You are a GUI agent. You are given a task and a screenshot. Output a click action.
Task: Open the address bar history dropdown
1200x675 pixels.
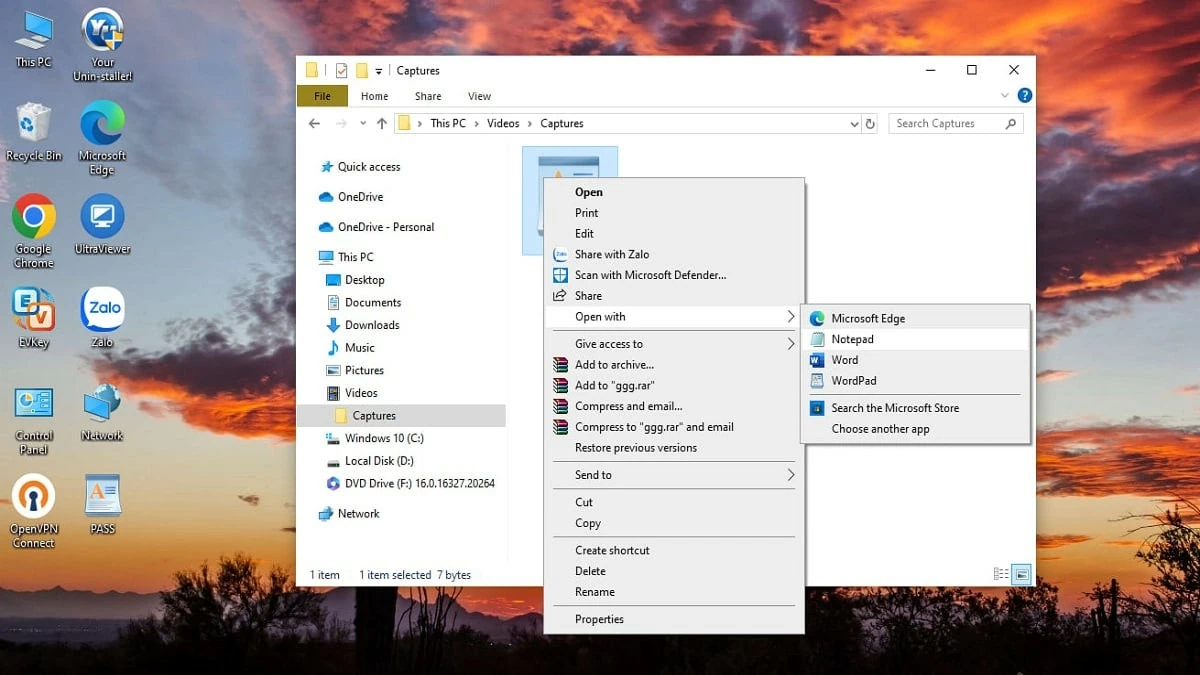[x=853, y=123]
